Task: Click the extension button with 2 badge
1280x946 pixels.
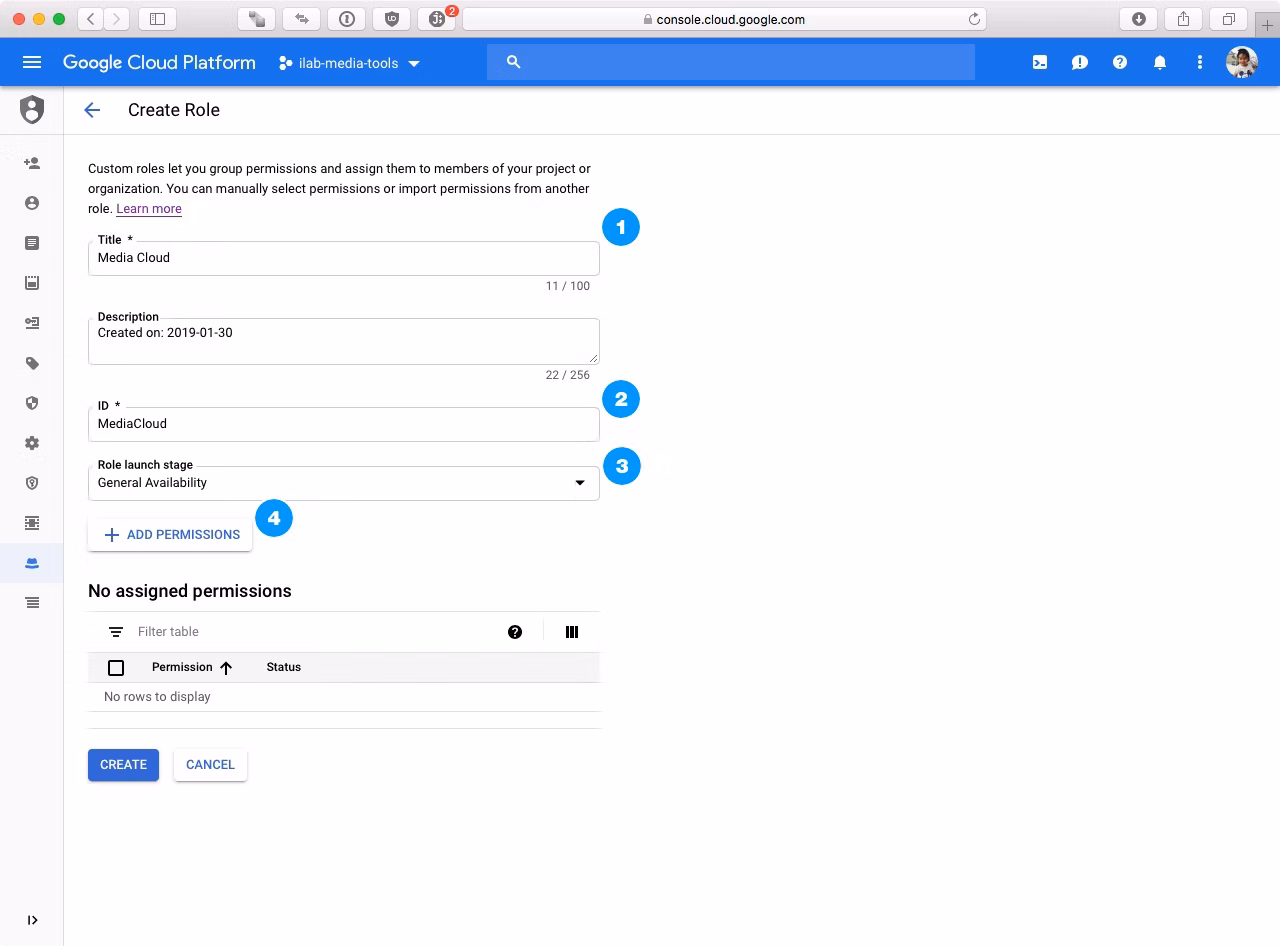Action: (437, 19)
